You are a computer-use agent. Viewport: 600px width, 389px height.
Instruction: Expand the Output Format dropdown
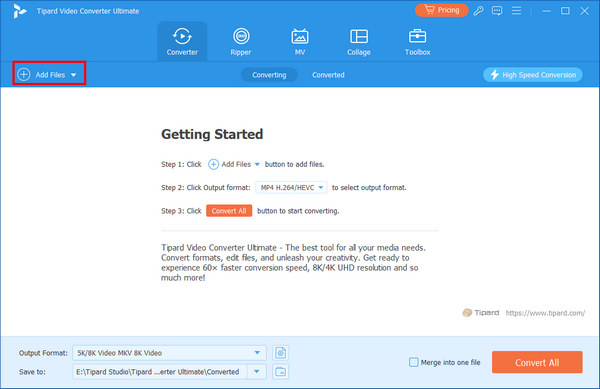pyautogui.click(x=257, y=353)
